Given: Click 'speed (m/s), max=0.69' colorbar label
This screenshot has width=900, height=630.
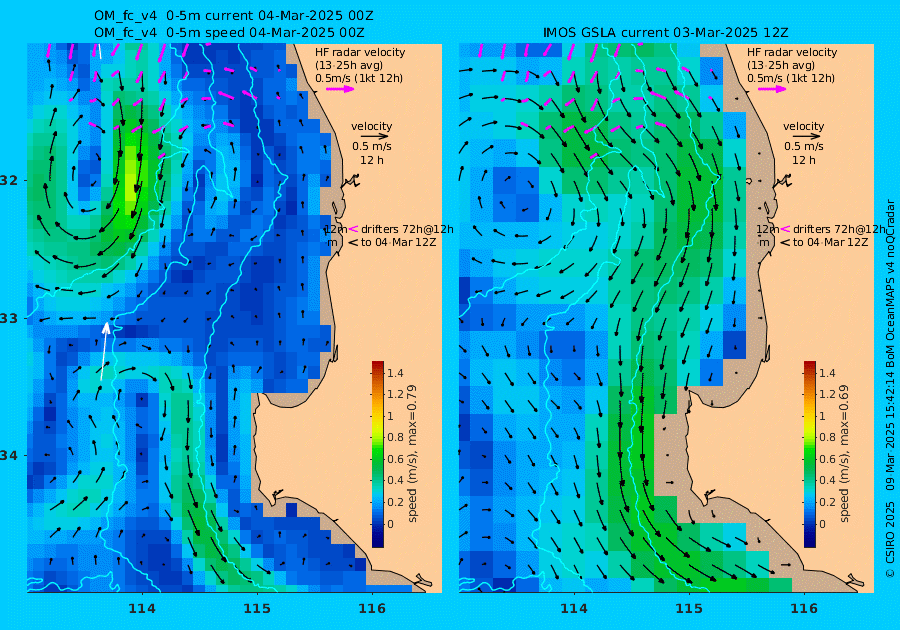Looking at the screenshot, I should [x=844, y=453].
